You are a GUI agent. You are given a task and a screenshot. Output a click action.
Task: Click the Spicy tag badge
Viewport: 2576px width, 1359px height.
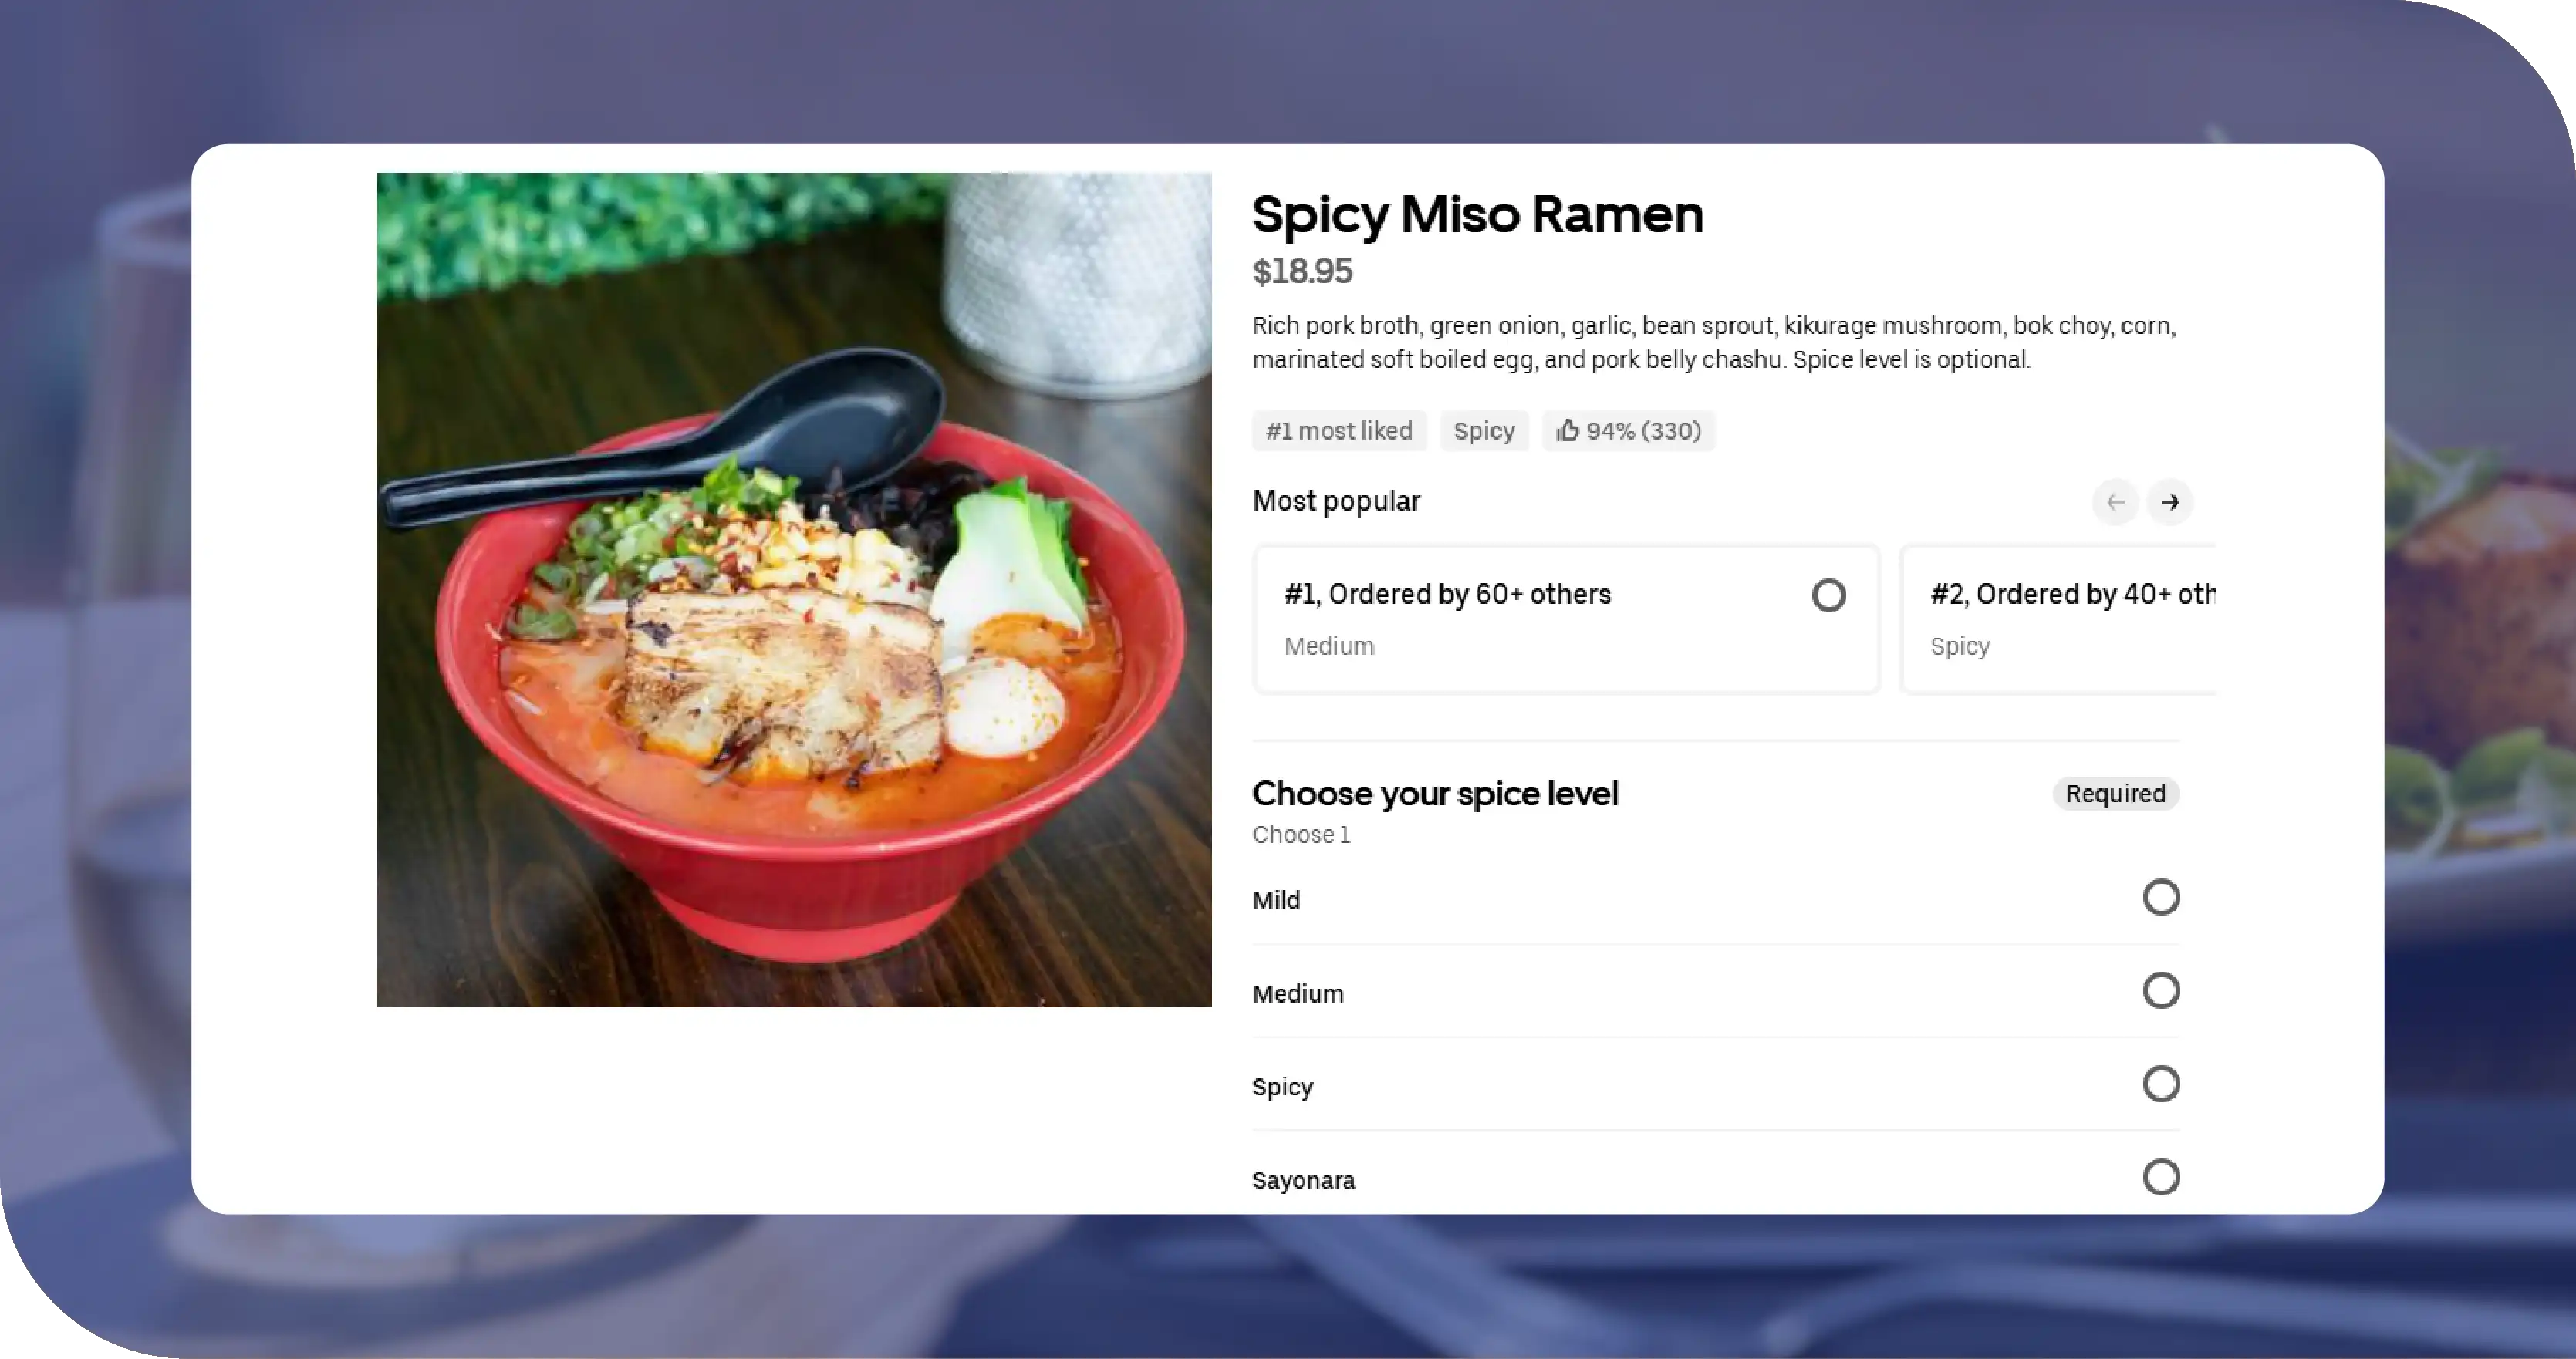point(1484,431)
